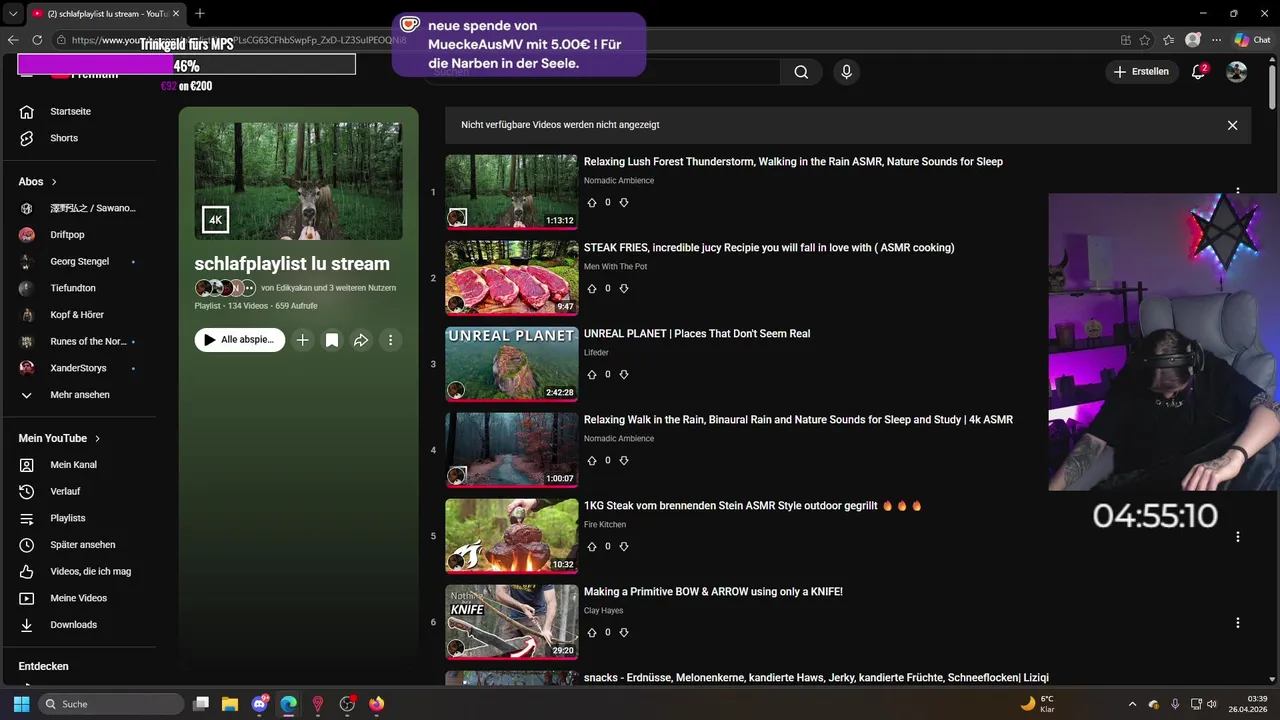This screenshot has height=720, width=1280.
Task: Reload the page with the refresh icon
Action: pos(37,40)
